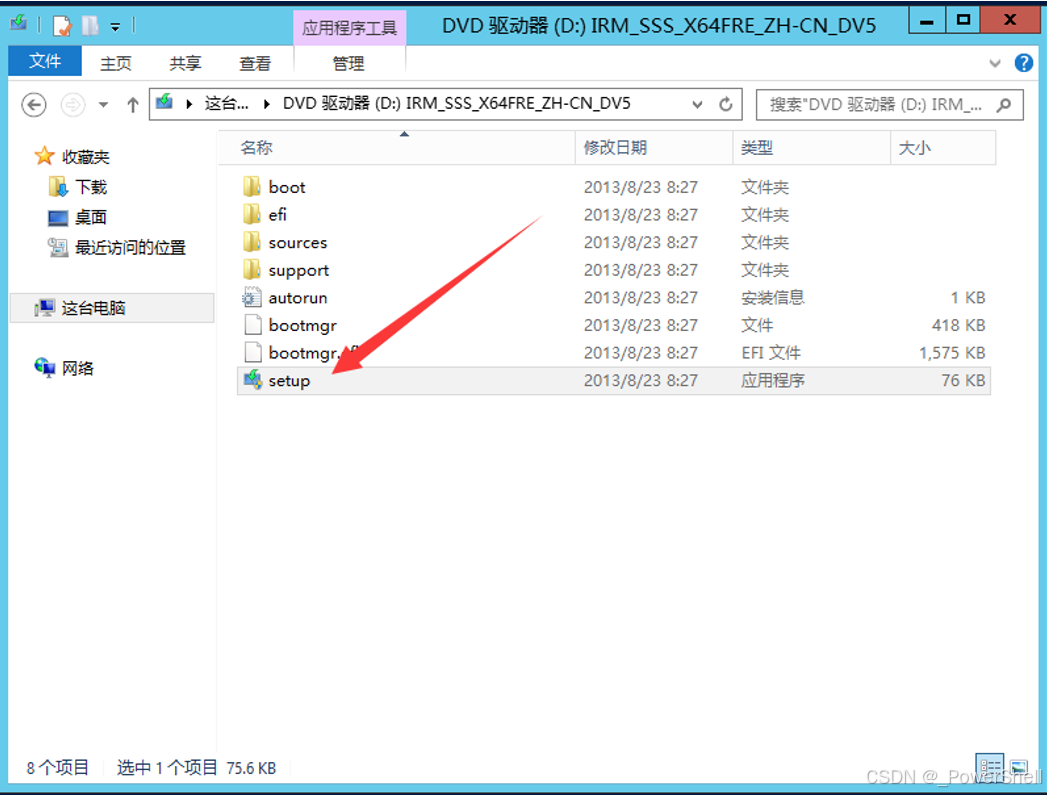1047x795 pixels.
Task: Open the address bar history dropdown
Action: pyautogui.click(x=697, y=105)
